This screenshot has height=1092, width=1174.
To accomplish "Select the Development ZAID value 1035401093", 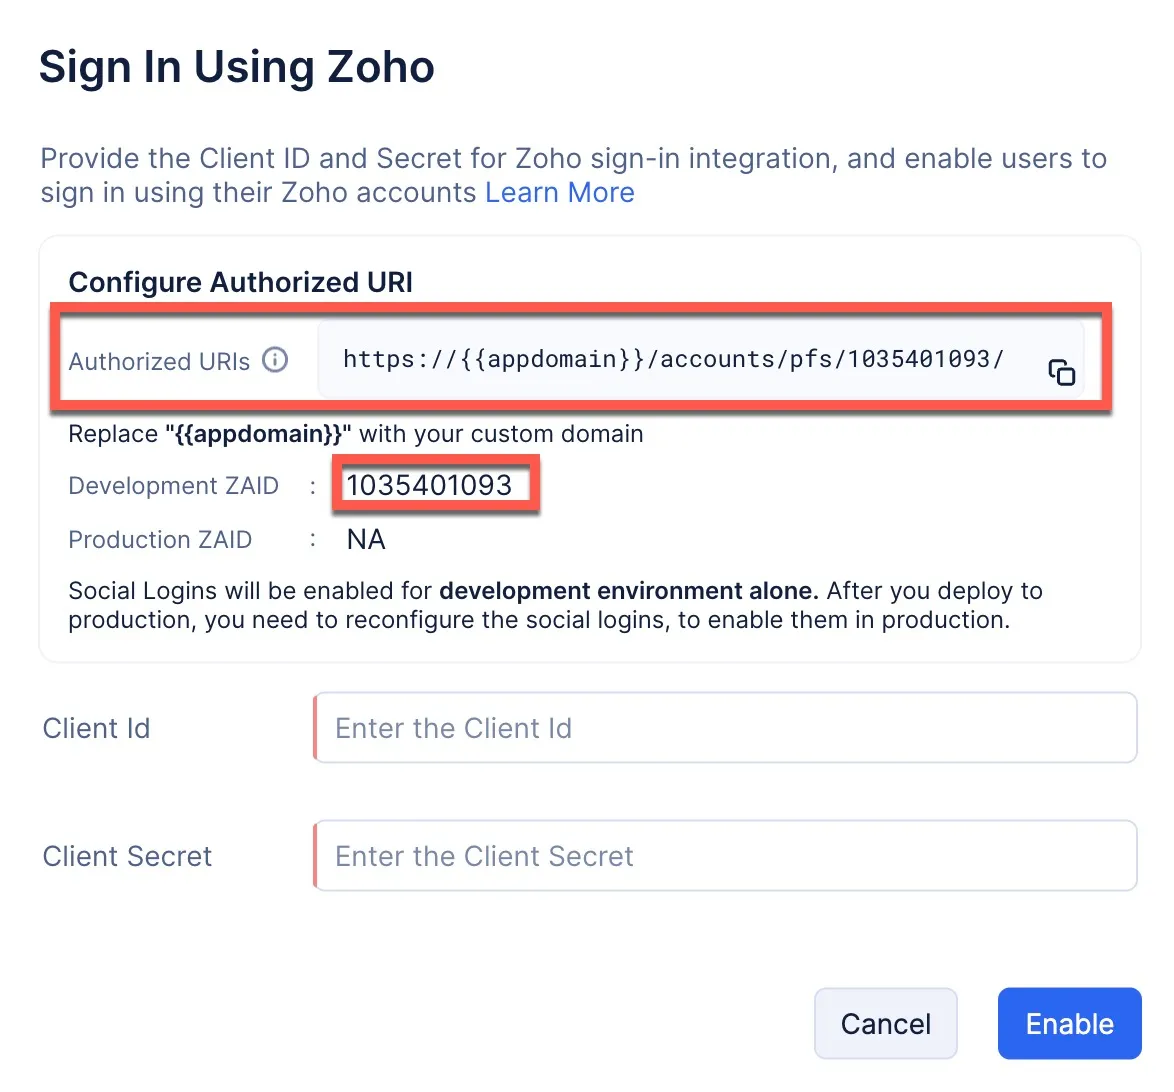I will pos(429,485).
